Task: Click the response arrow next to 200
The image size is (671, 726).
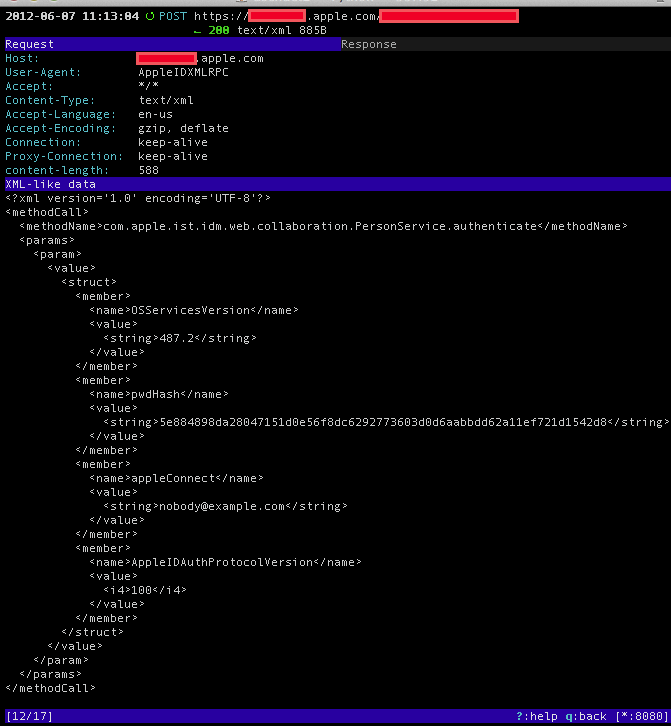Action: (x=198, y=30)
